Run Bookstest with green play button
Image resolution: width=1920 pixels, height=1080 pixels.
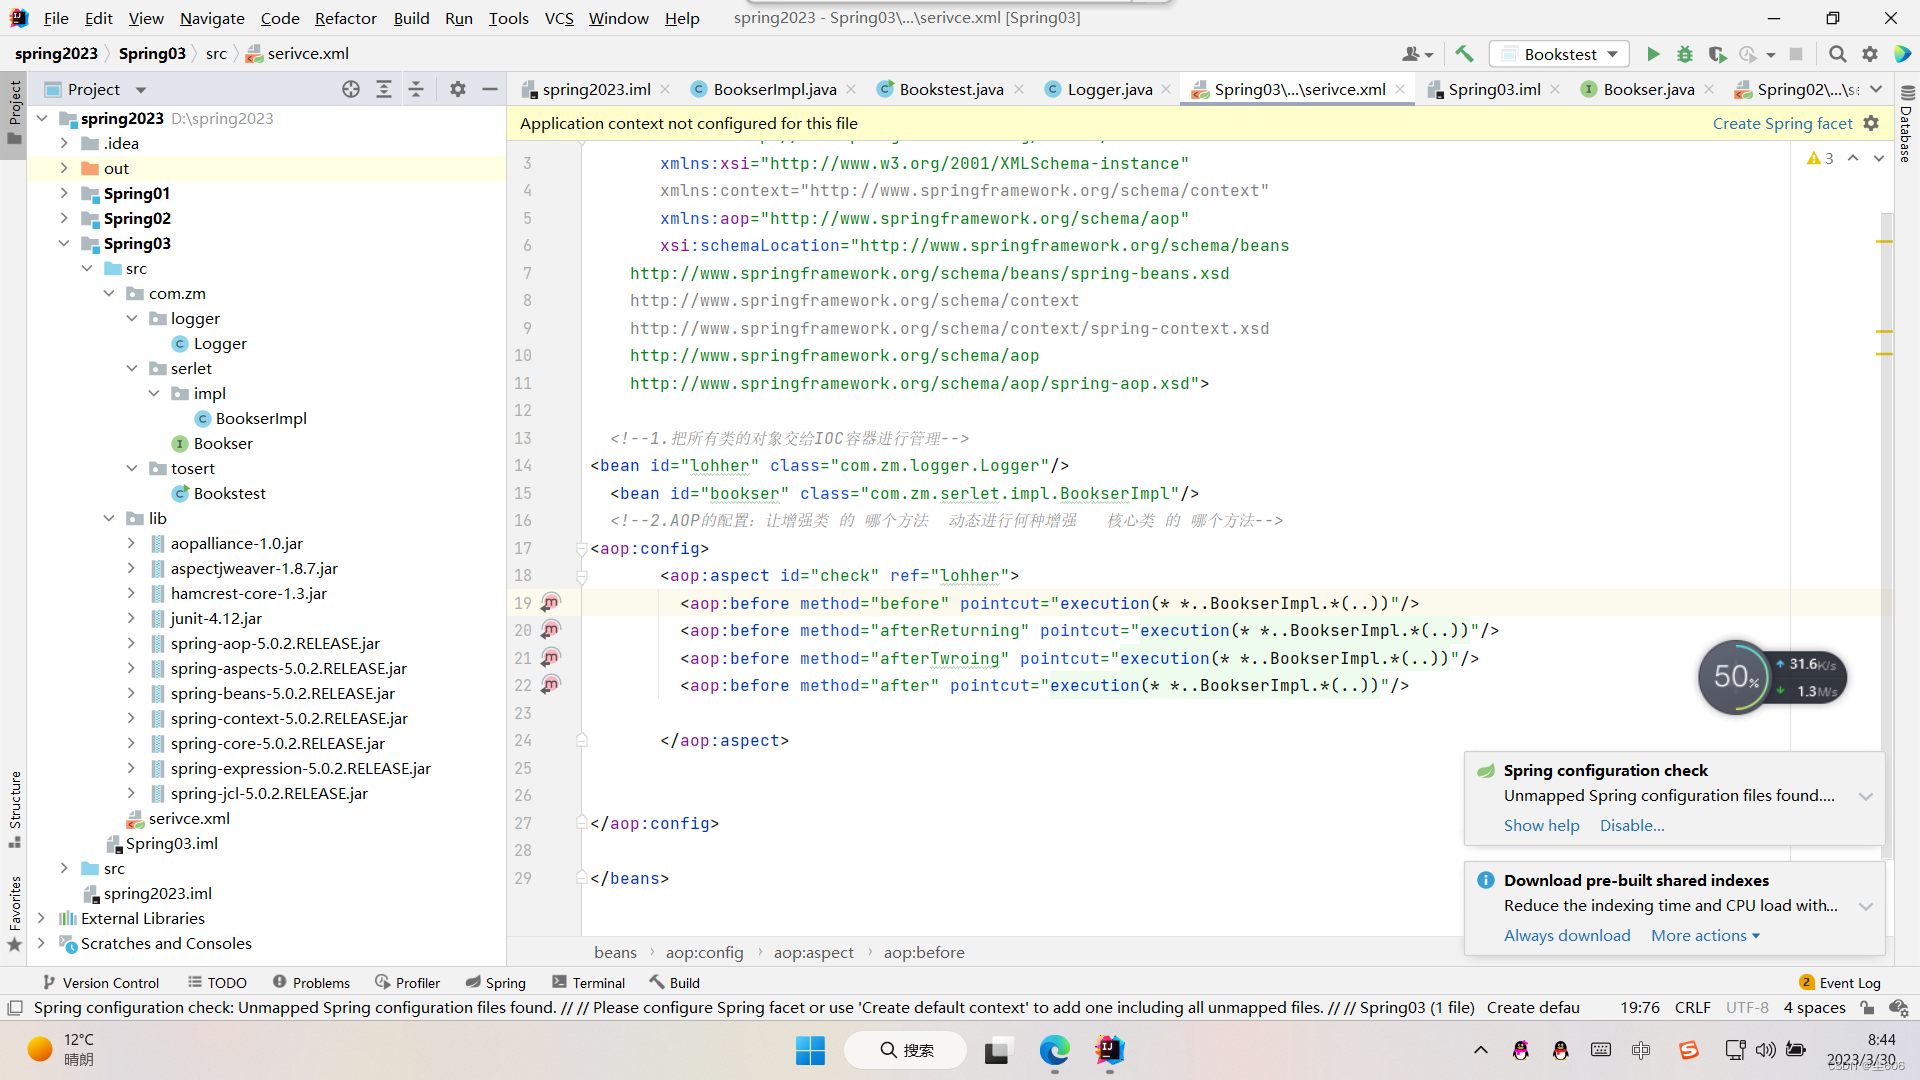[x=1653, y=54]
